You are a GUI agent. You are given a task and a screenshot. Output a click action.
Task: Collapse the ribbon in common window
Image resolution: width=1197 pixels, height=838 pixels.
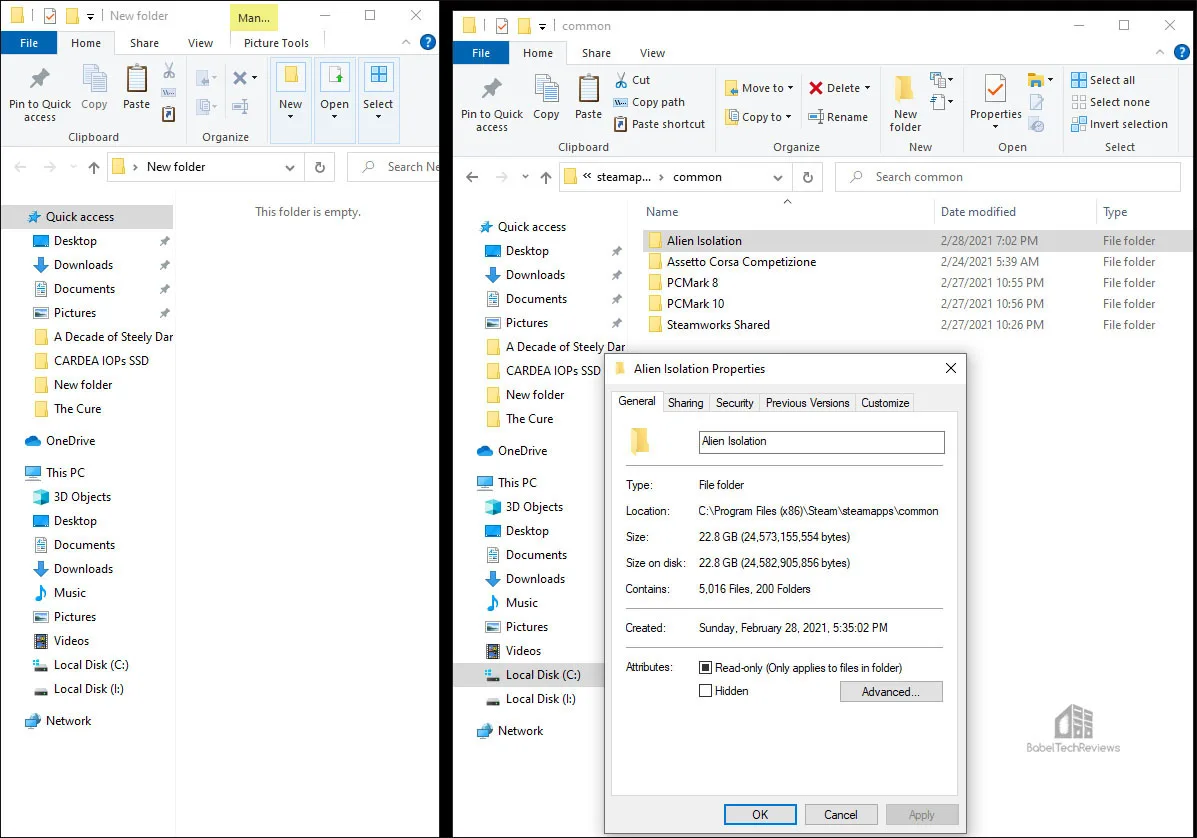1160,53
